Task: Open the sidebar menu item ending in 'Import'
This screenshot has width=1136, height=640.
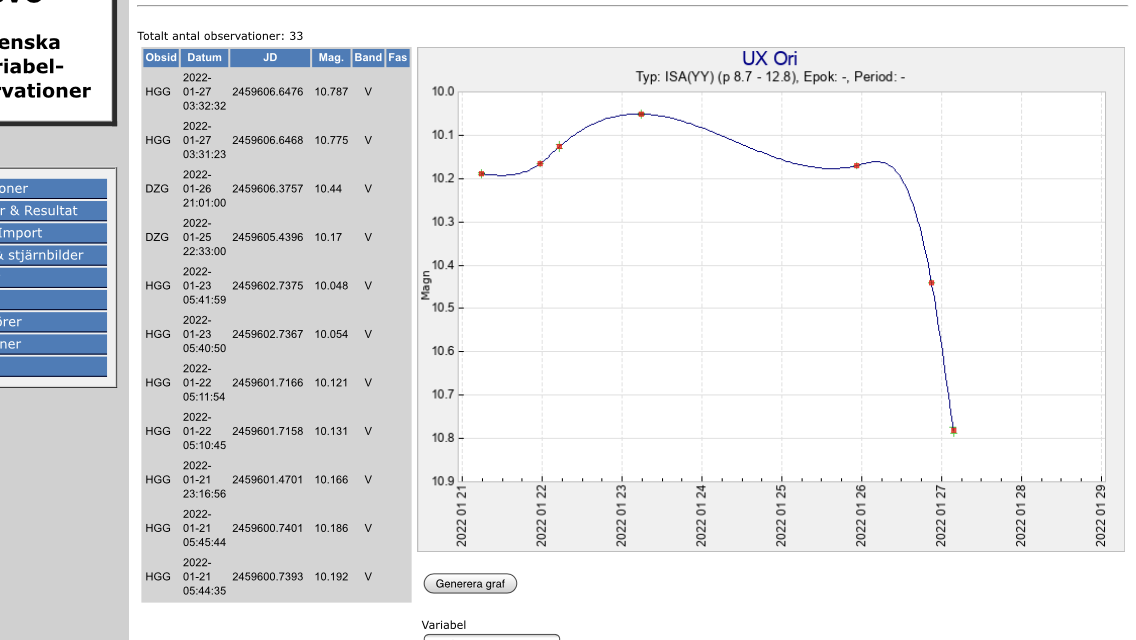Action: (53, 233)
